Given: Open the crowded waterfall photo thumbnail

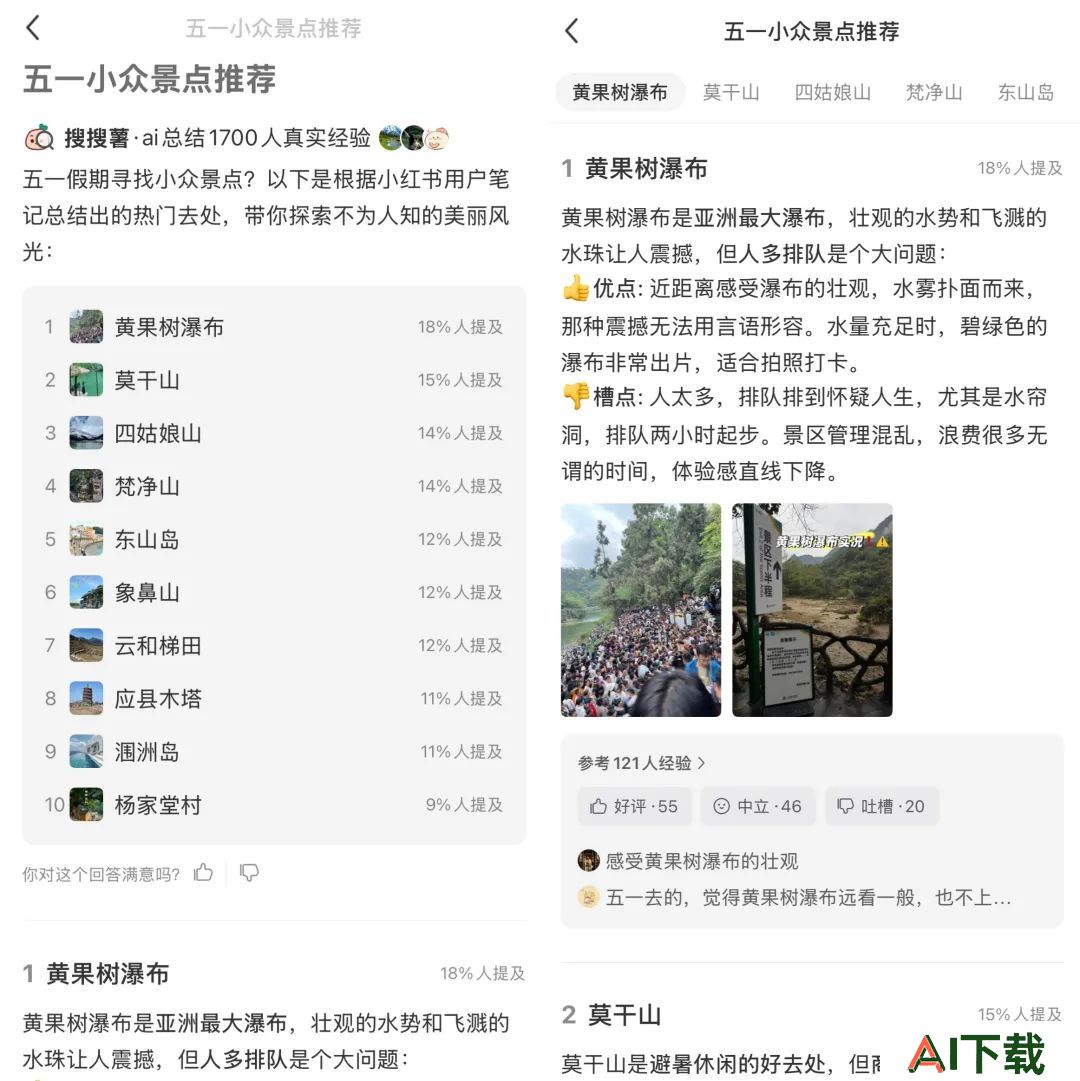Looking at the screenshot, I should pyautogui.click(x=641, y=610).
